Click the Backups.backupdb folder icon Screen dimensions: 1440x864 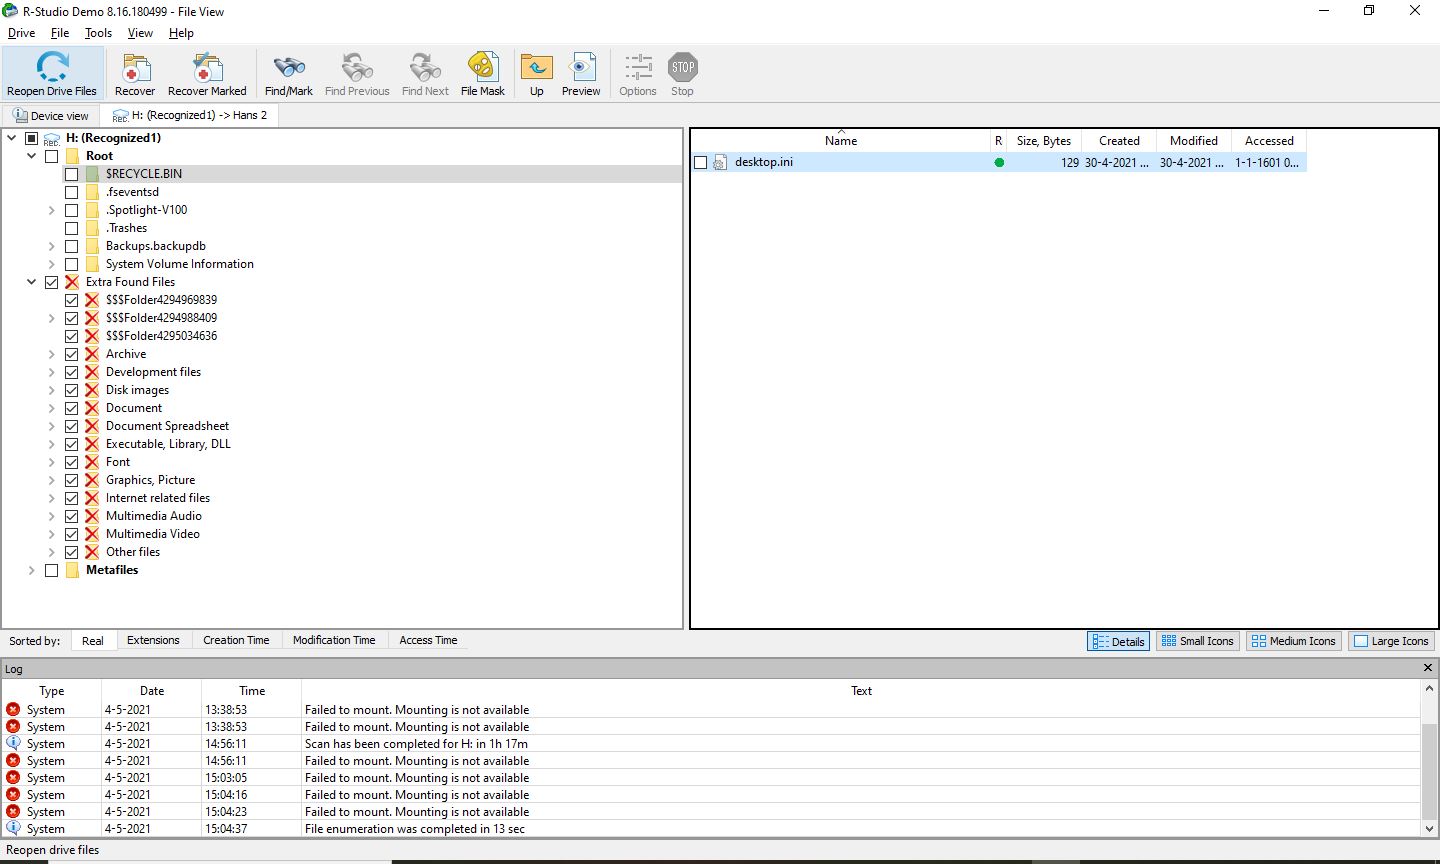click(92, 246)
